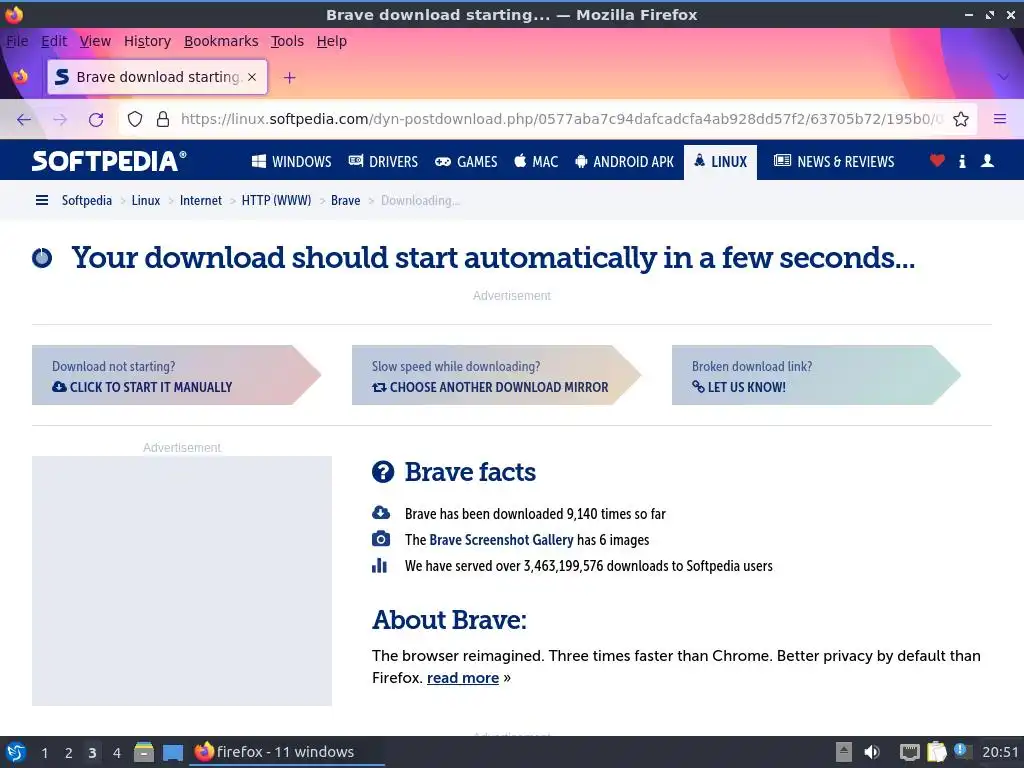Bookmark this page with the star icon

pyautogui.click(x=961, y=119)
